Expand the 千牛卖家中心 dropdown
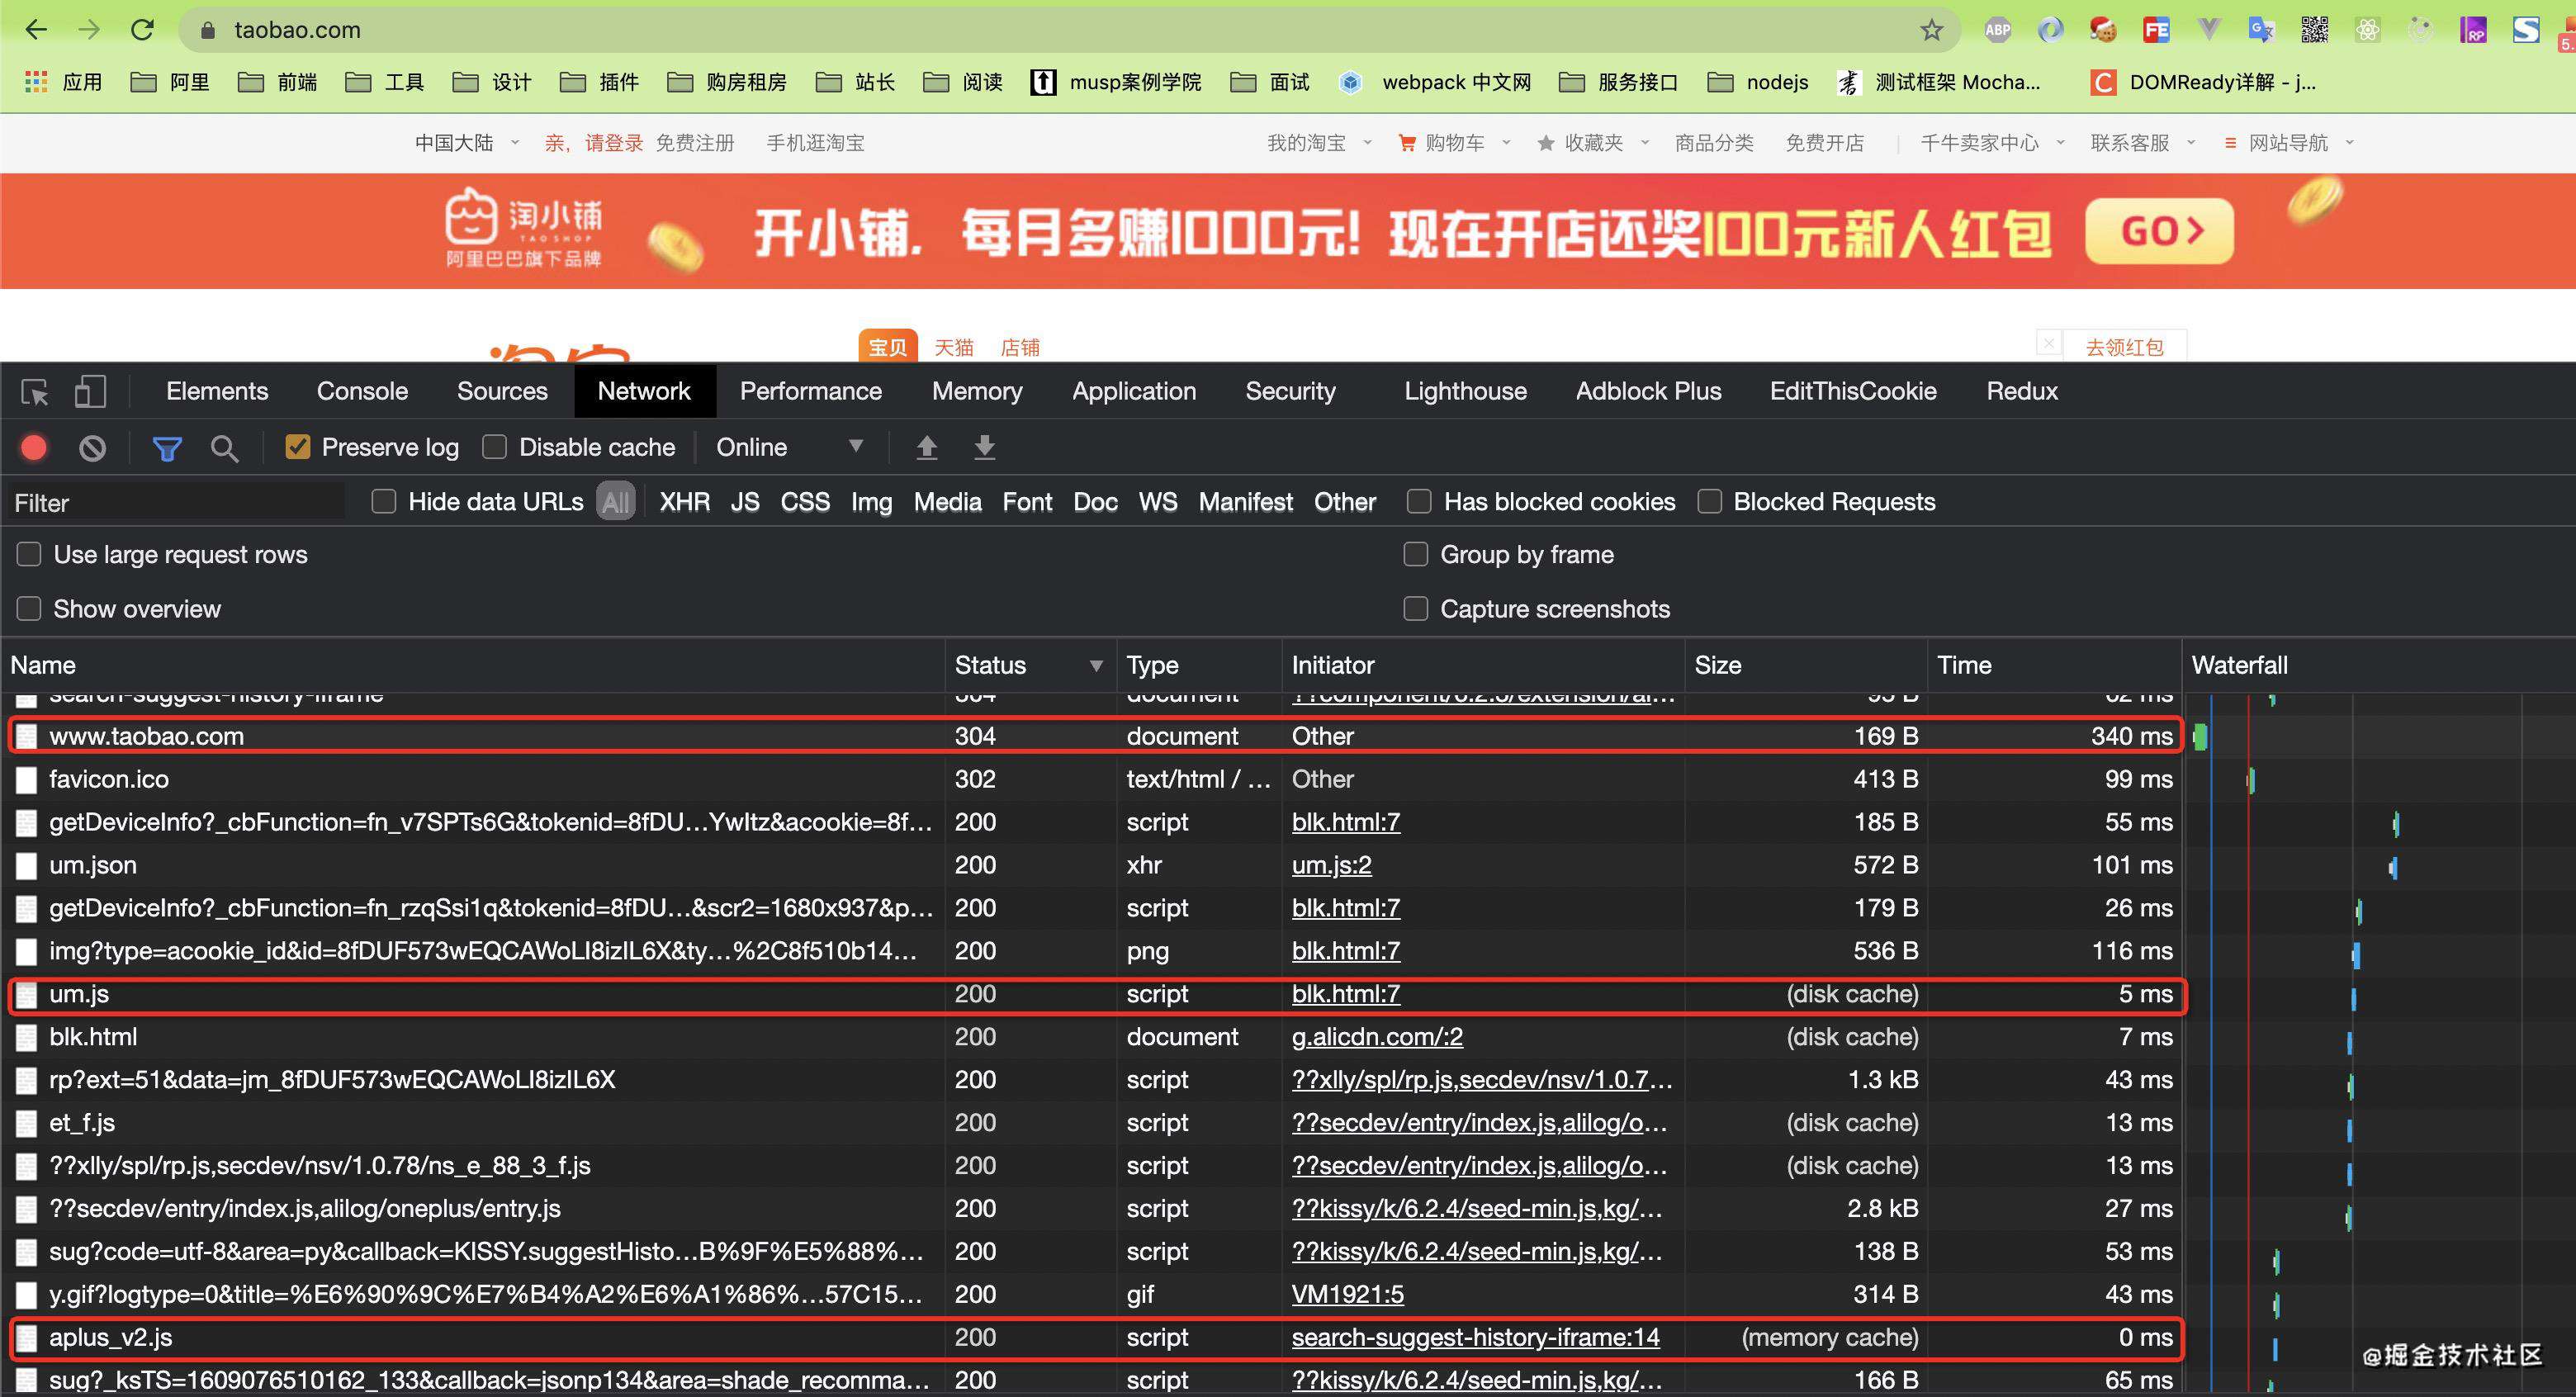The height and width of the screenshot is (1397, 2576). pos(2060,143)
